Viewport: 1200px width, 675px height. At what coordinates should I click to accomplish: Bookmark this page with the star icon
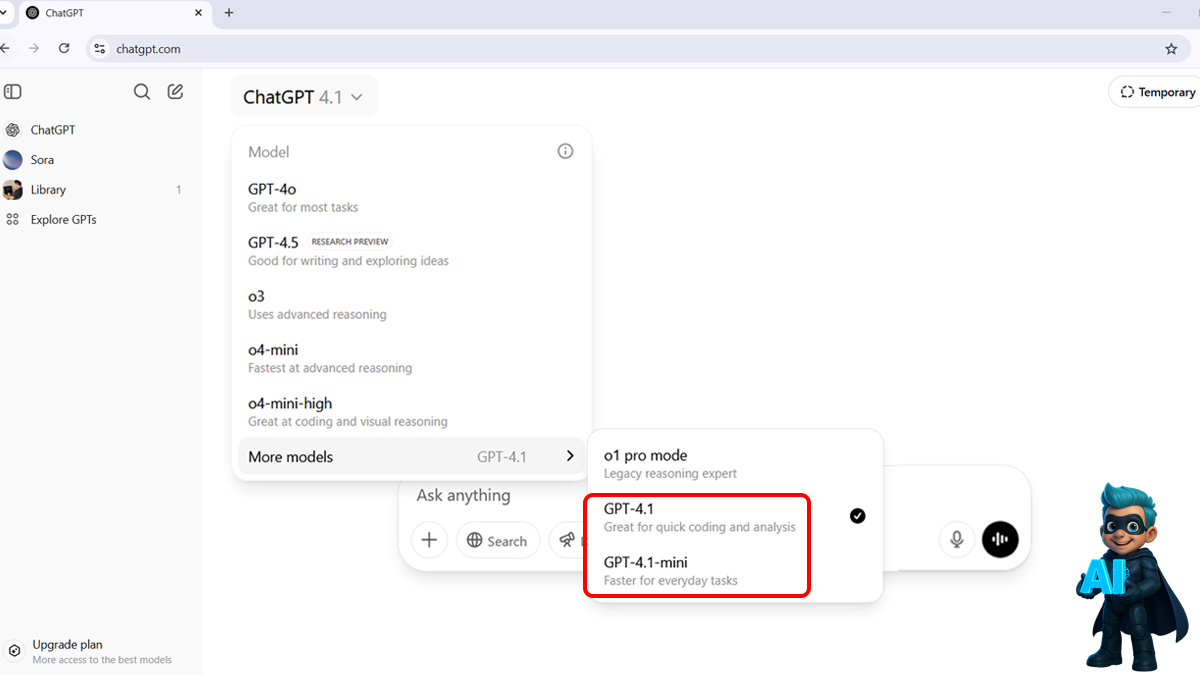tap(1171, 48)
